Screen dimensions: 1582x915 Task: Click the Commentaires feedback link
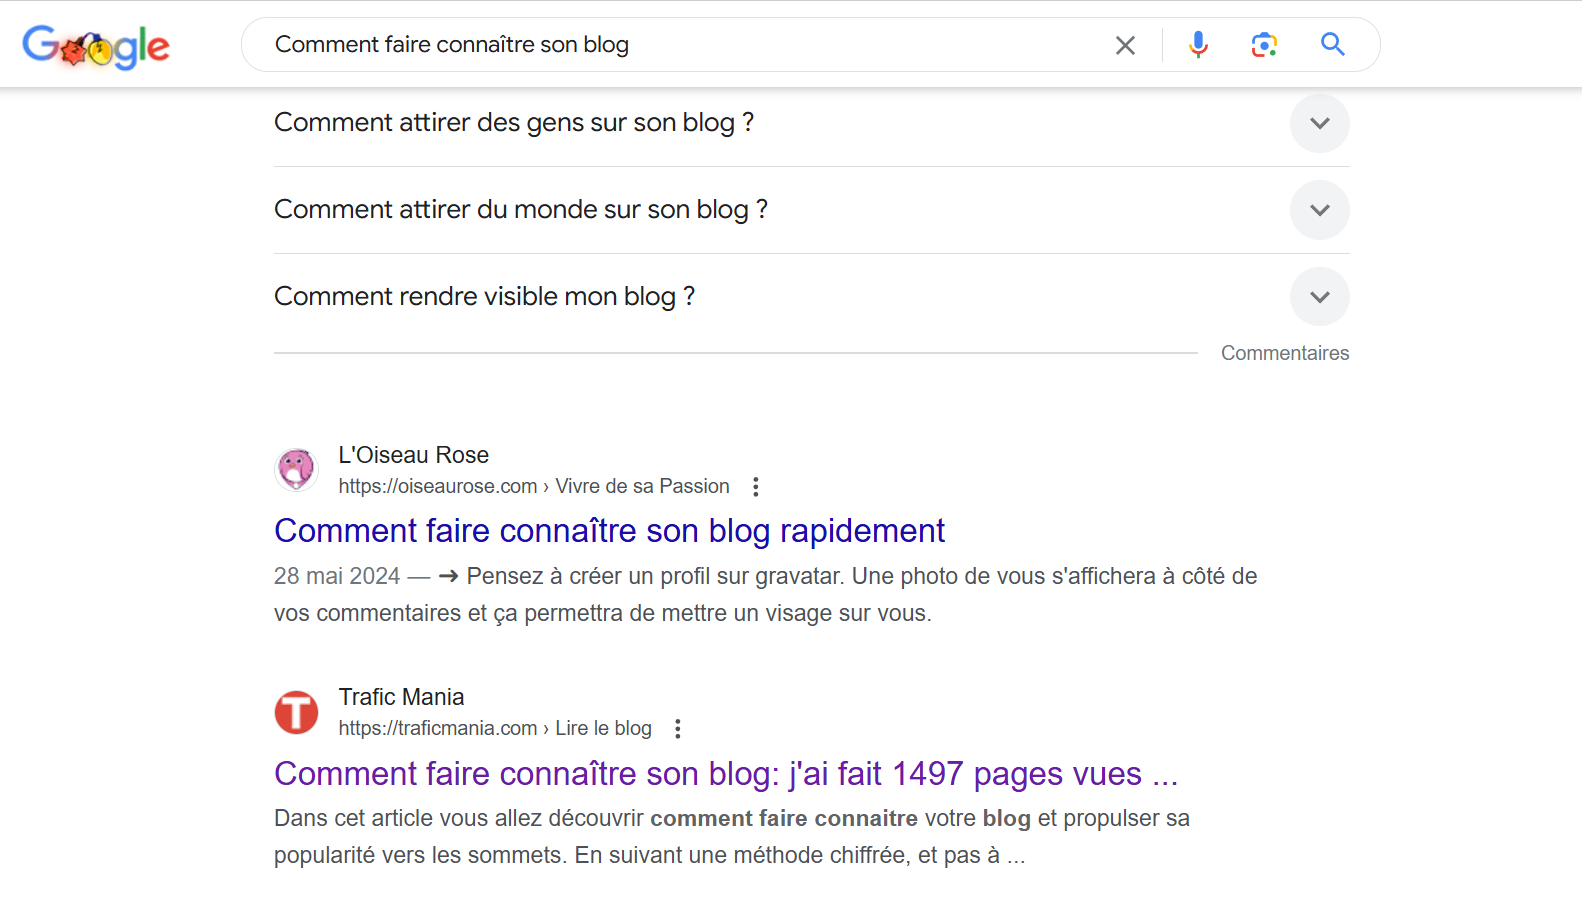tap(1285, 353)
